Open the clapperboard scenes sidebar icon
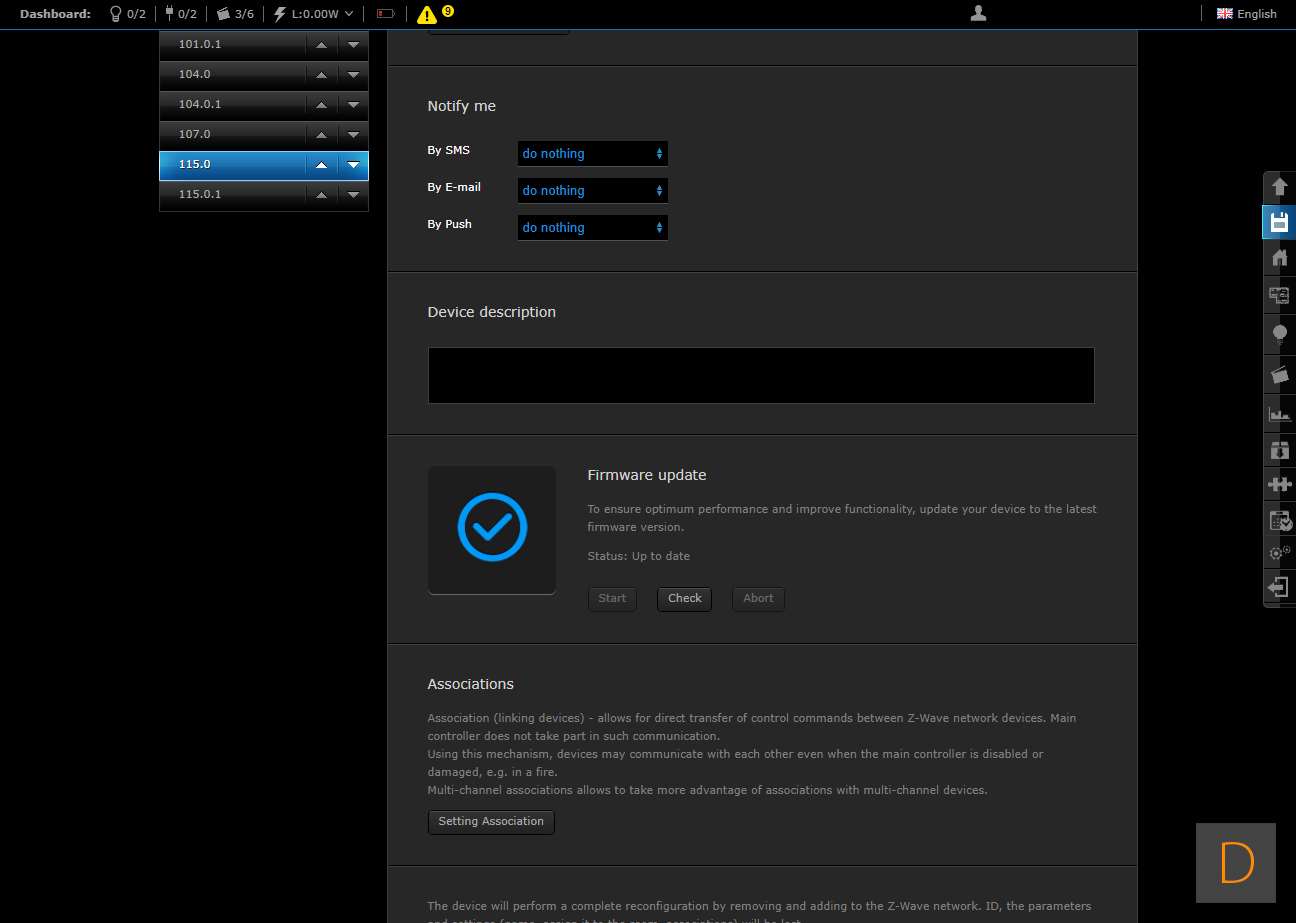1296x923 pixels. [x=1278, y=374]
